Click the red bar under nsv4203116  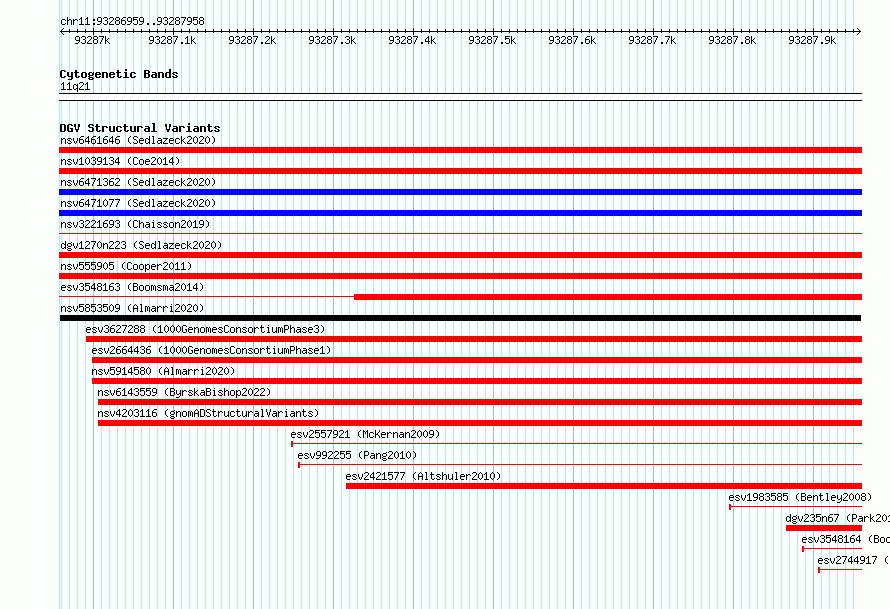point(480,423)
